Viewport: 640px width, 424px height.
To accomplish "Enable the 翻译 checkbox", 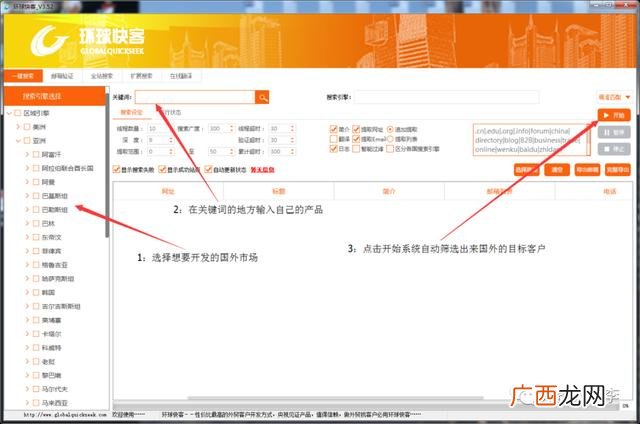I will click(x=333, y=139).
